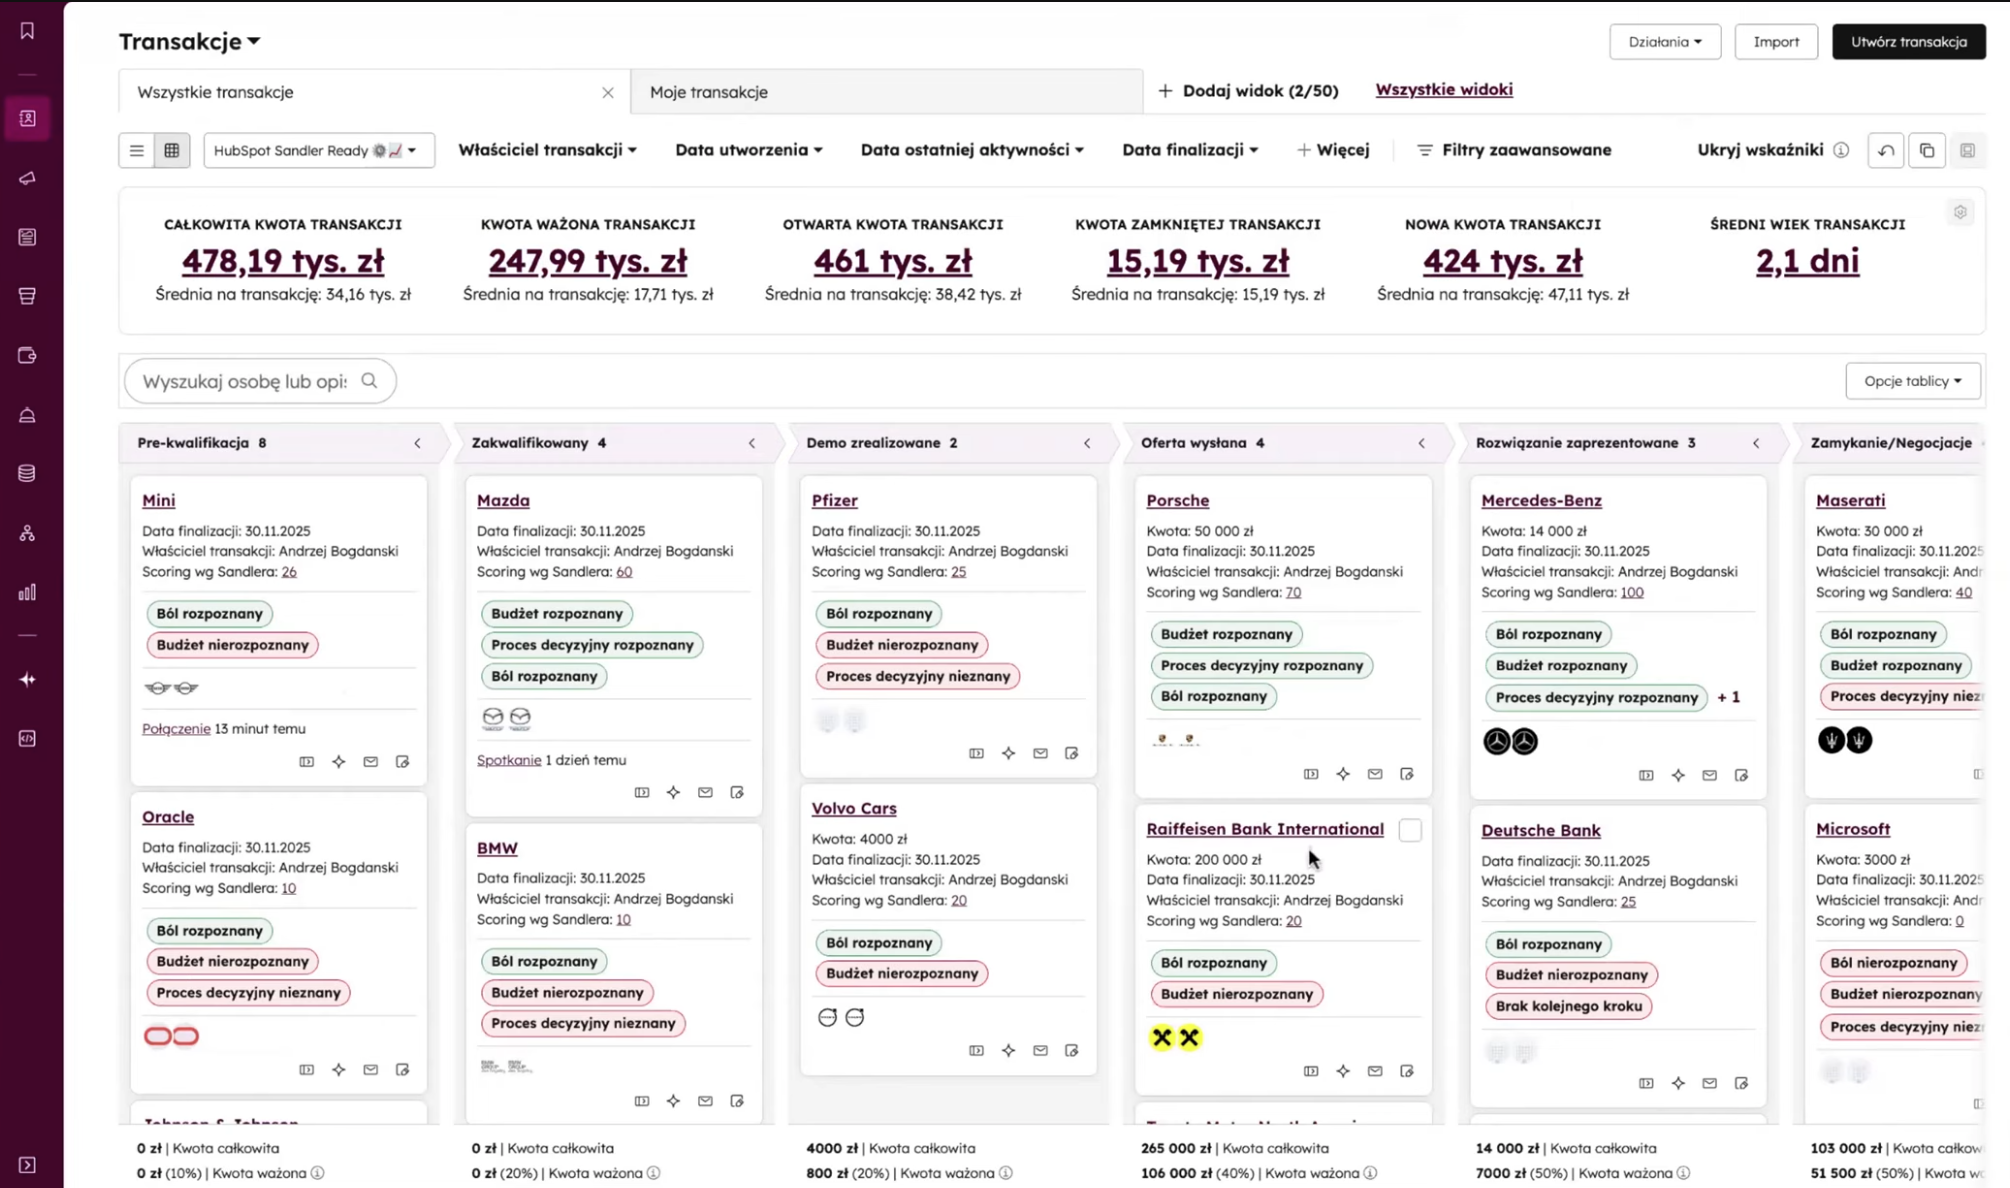This screenshot has width=2010, height=1188.
Task: Click the clone board icon next to undo
Action: click(x=1927, y=150)
